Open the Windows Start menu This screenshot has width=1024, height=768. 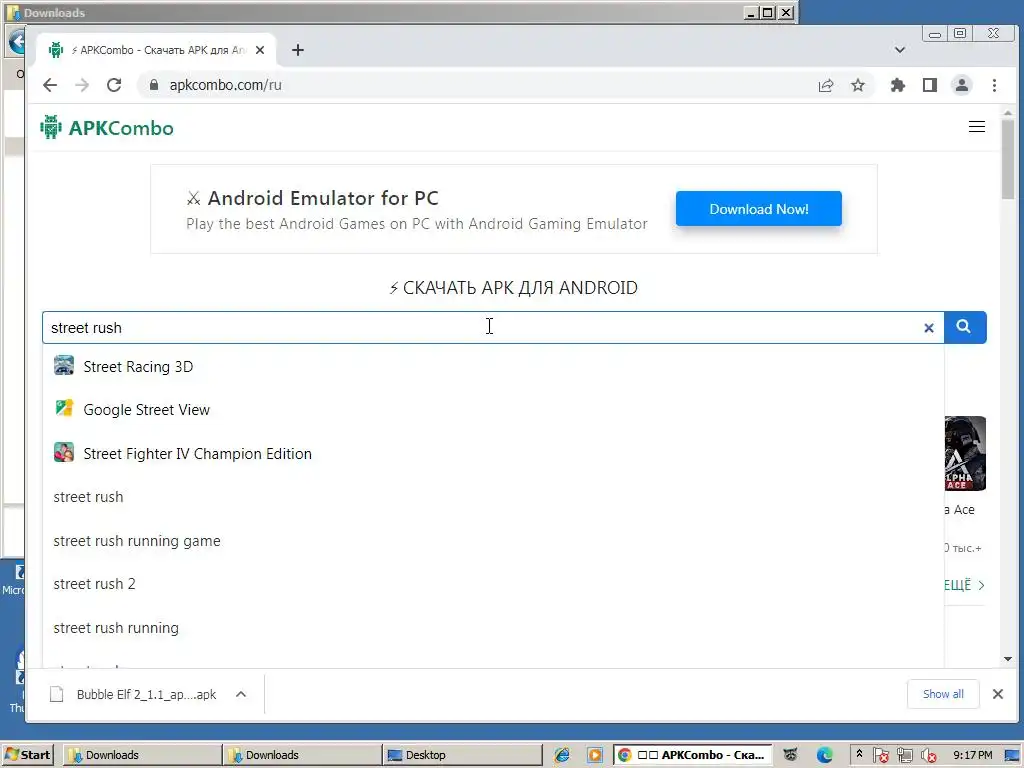point(27,755)
